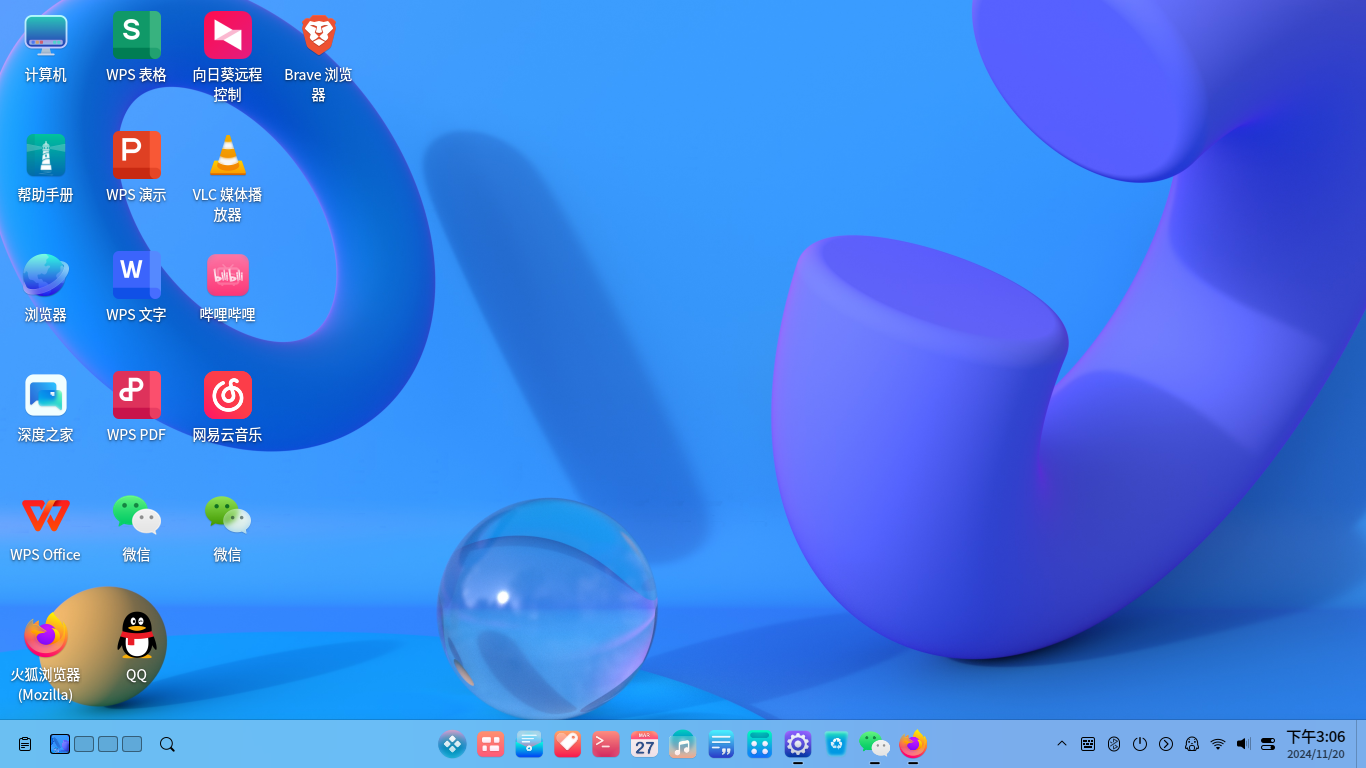Open the QQ penguin desktop icon
Screen dimensions: 1366x768
click(x=136, y=636)
